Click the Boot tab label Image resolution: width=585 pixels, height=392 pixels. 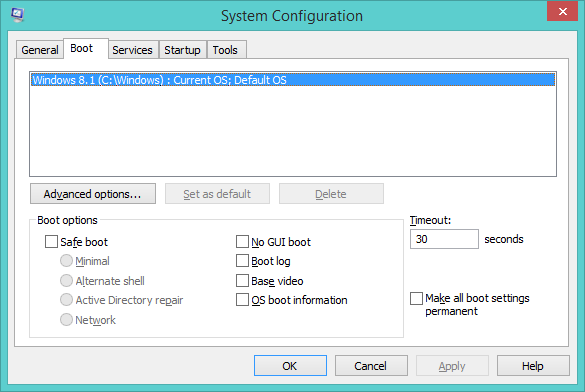(82, 48)
